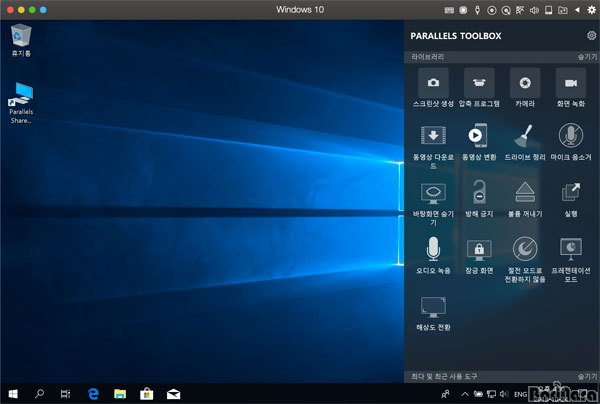The width and height of the screenshot is (600, 404).
Task: Open Parallels Toolbox settings gear
Action: coord(591,36)
